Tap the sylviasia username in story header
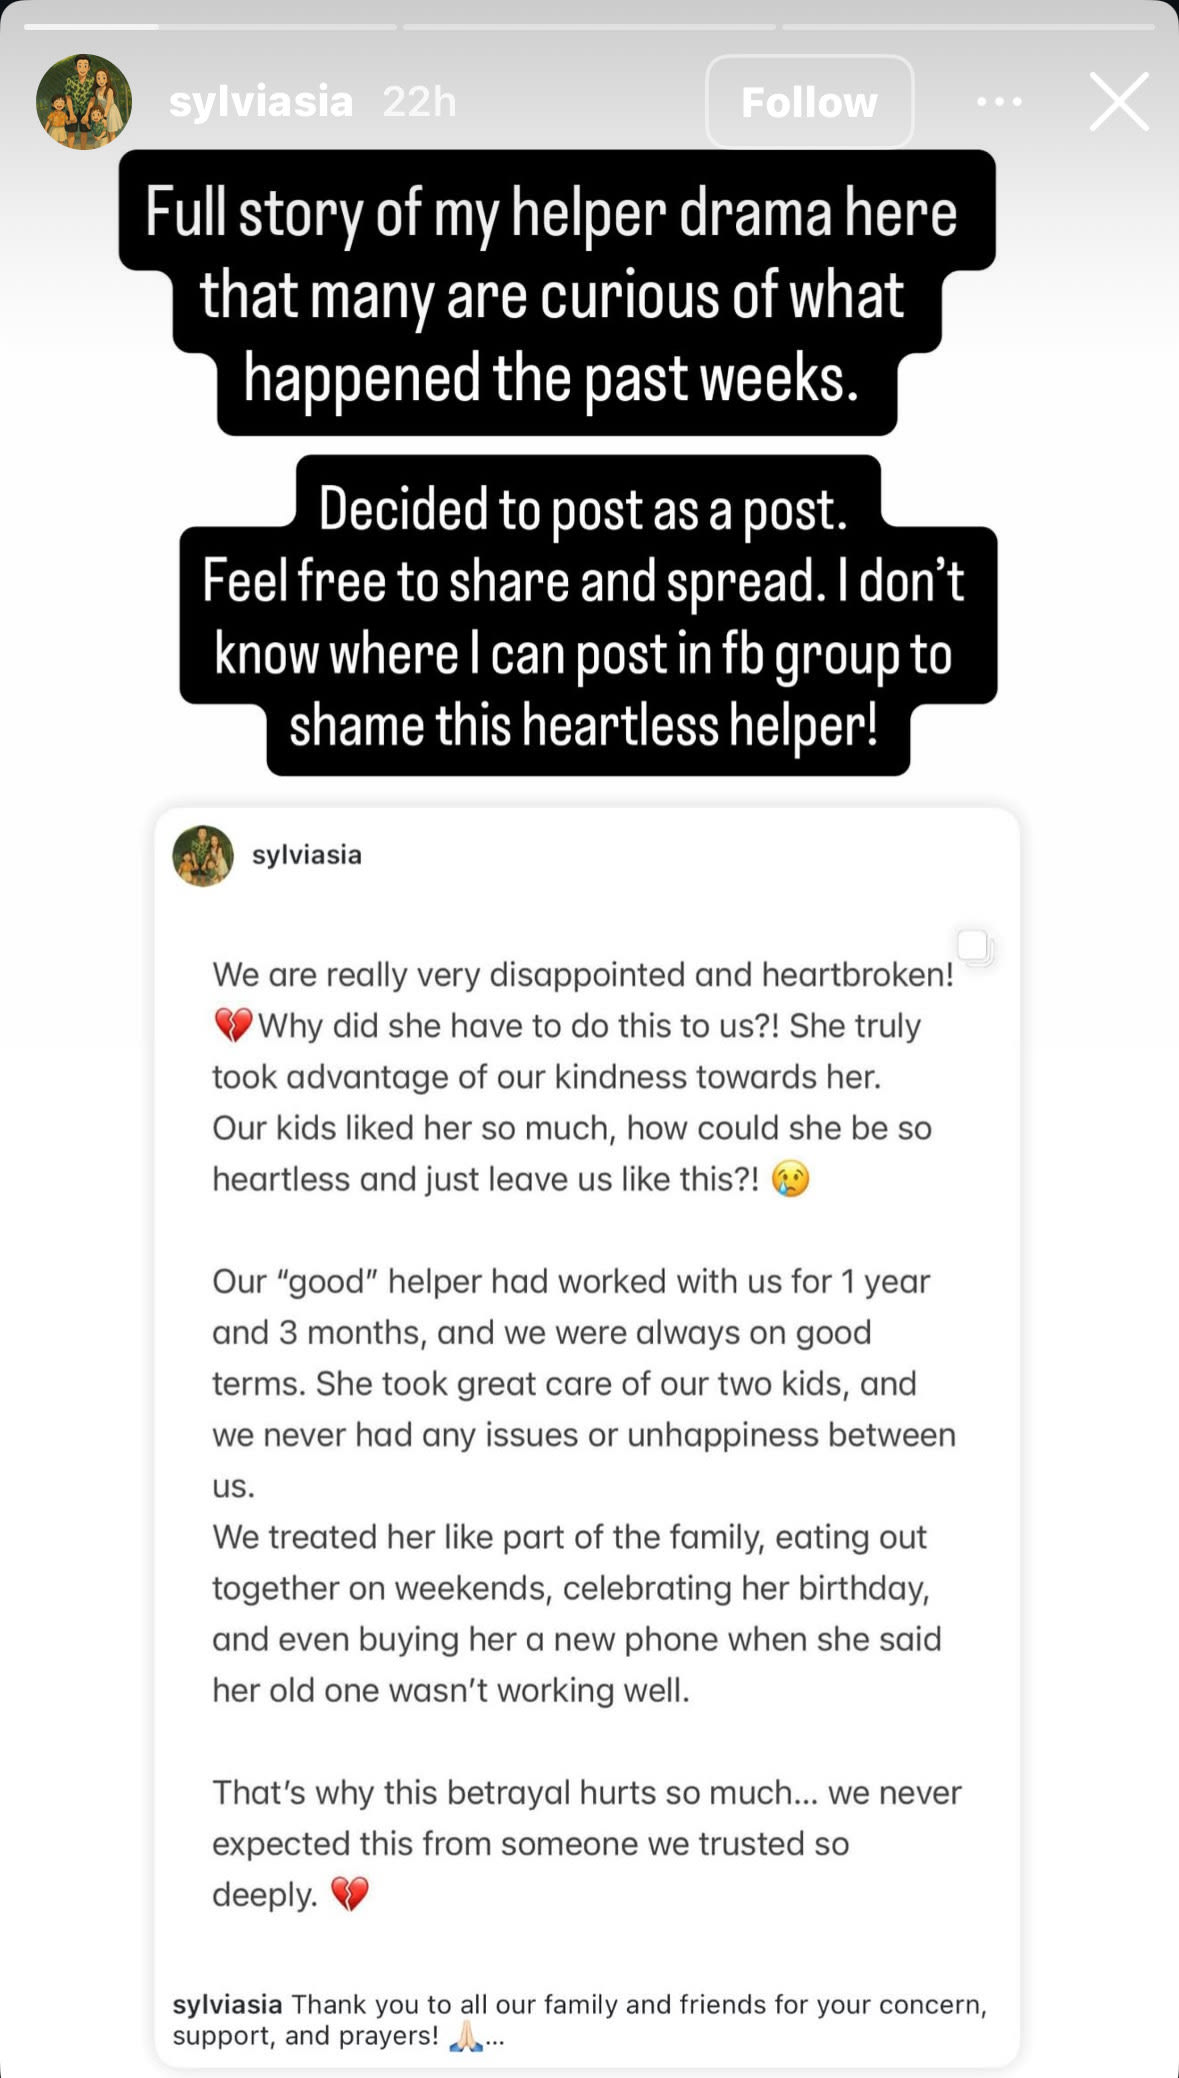 [261, 102]
